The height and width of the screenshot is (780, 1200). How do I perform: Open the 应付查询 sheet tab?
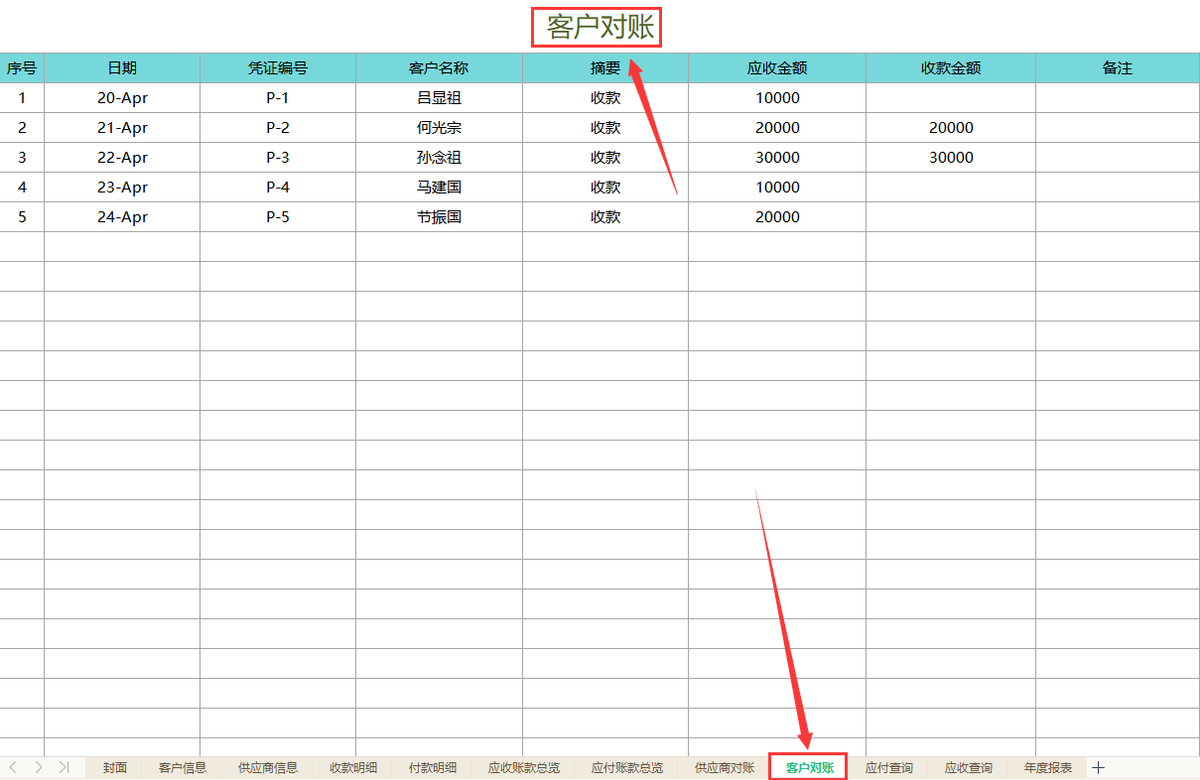[889, 768]
